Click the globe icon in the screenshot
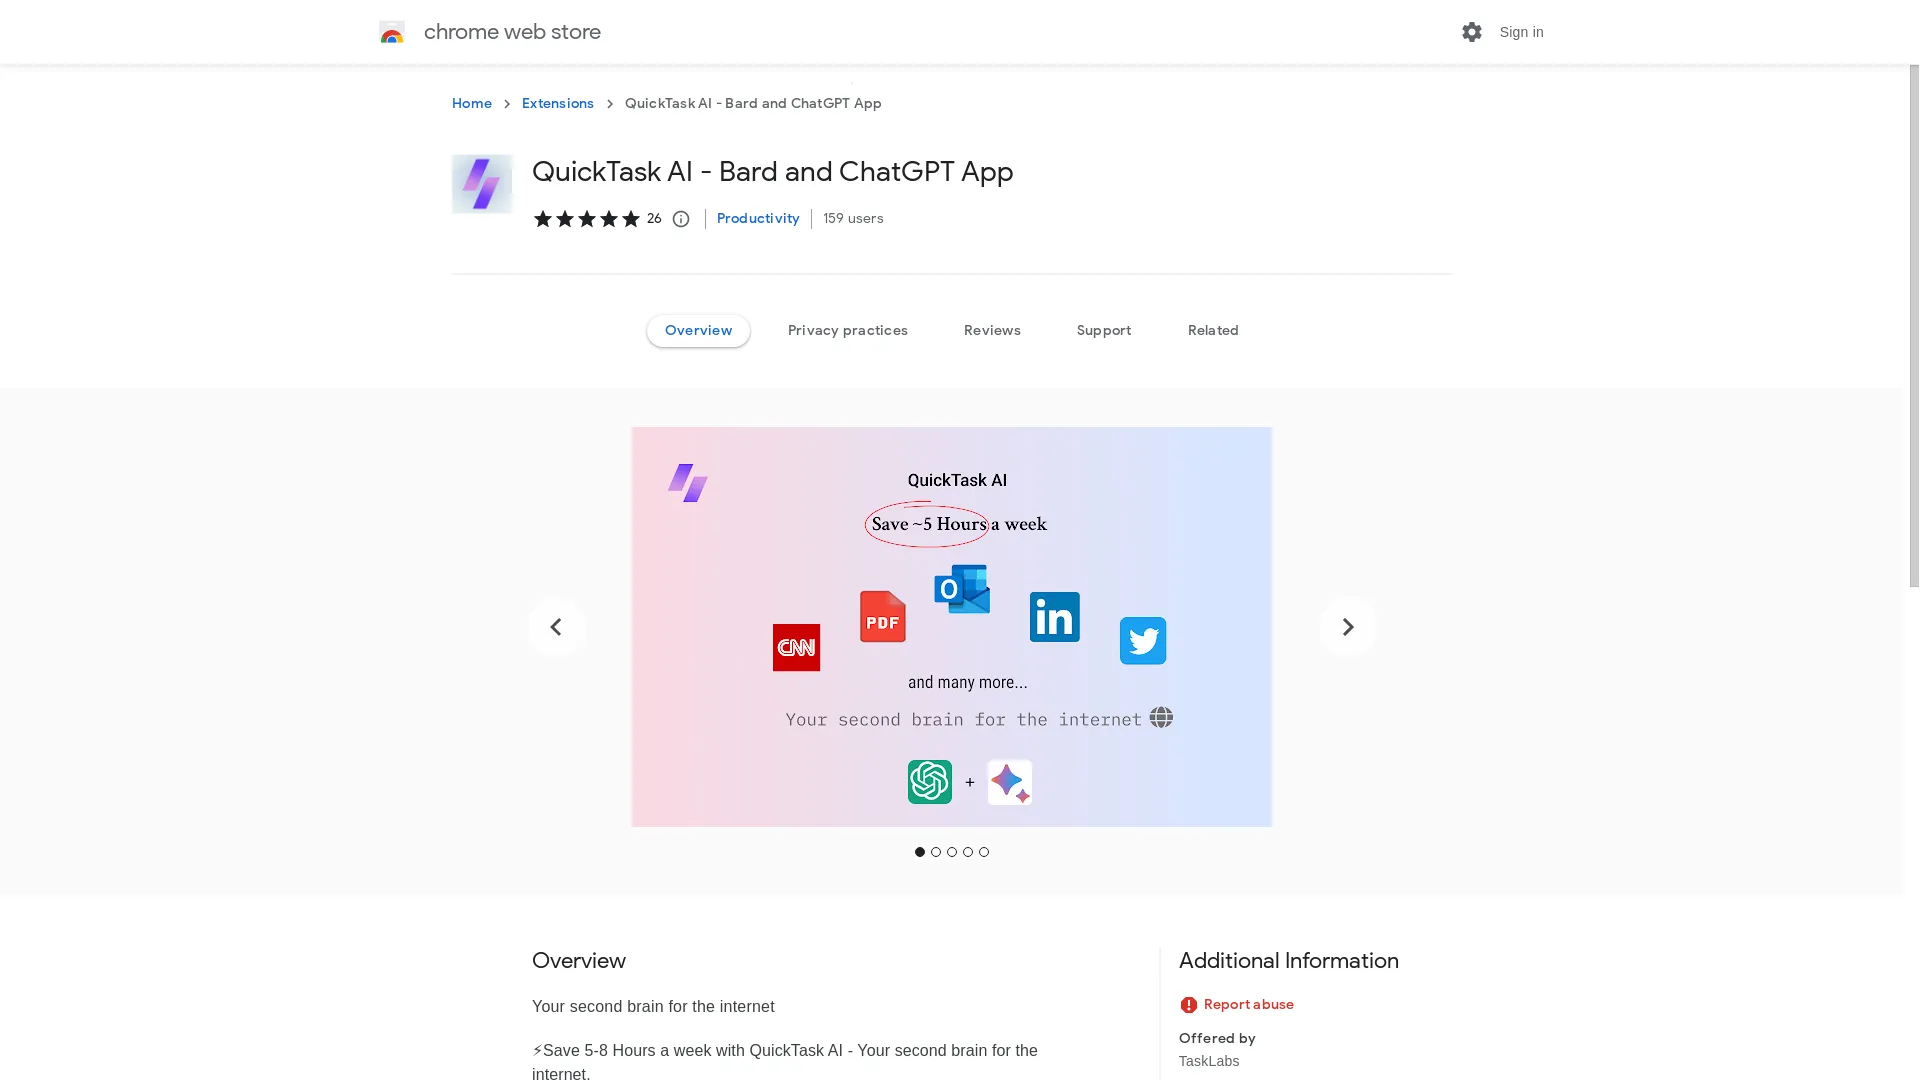This screenshot has width=1920, height=1080. tap(1161, 718)
